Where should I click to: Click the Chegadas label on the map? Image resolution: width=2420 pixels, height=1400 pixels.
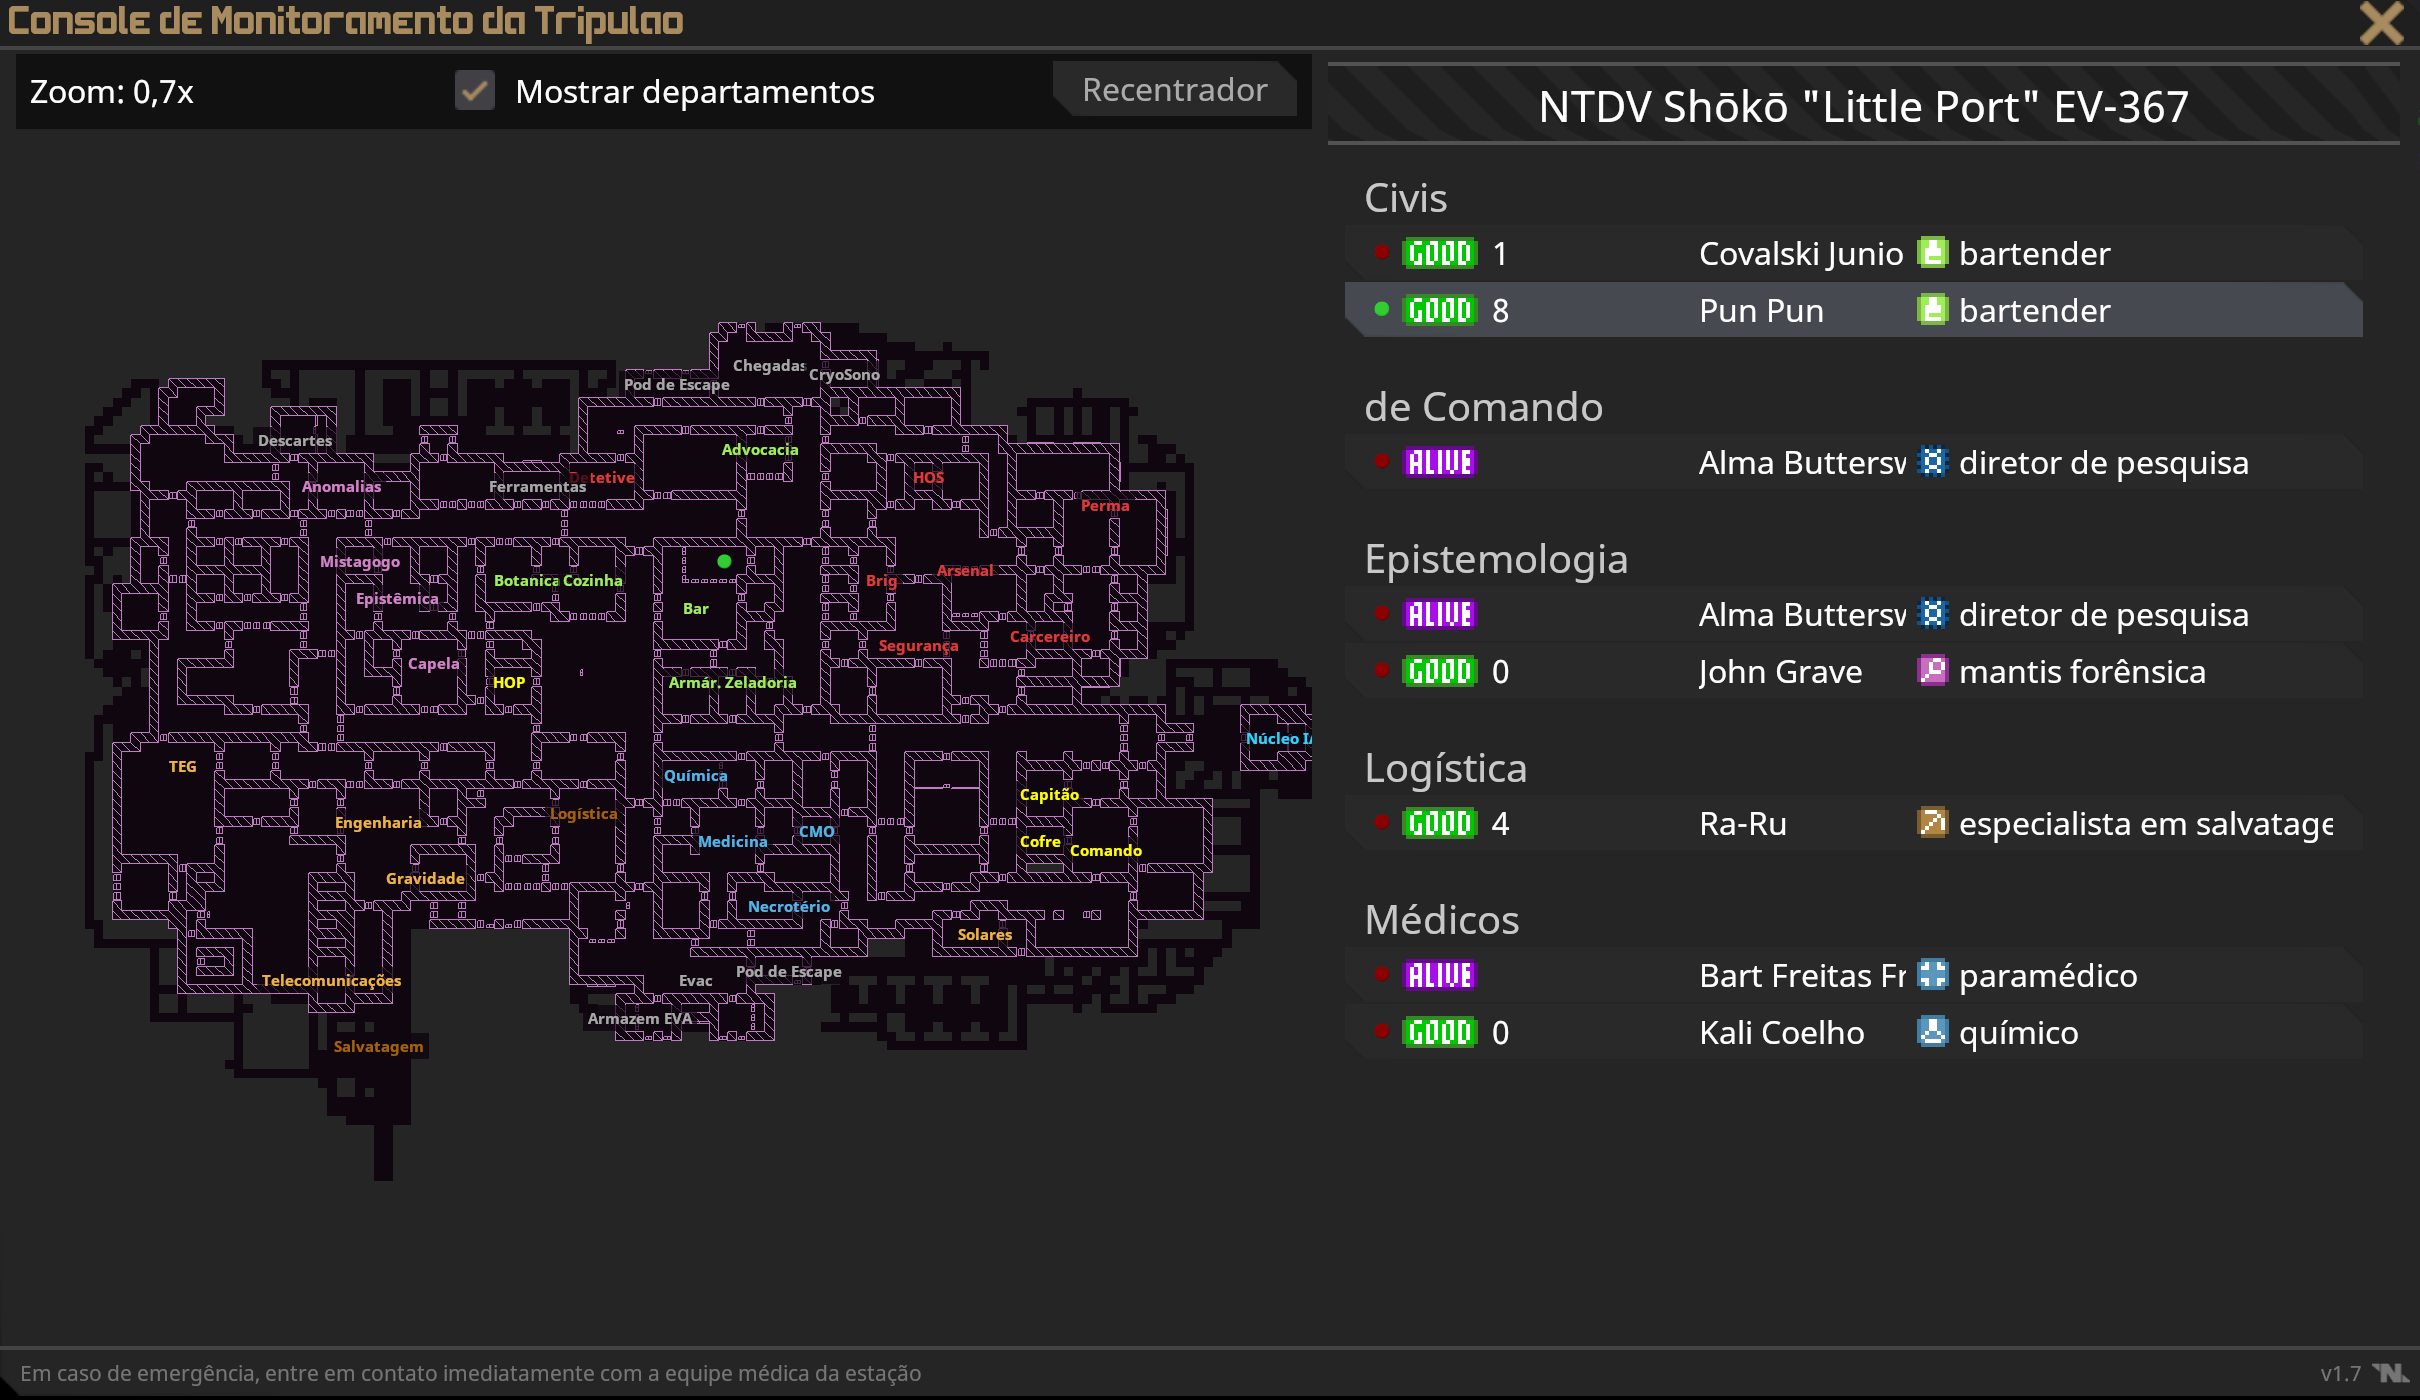tap(768, 366)
